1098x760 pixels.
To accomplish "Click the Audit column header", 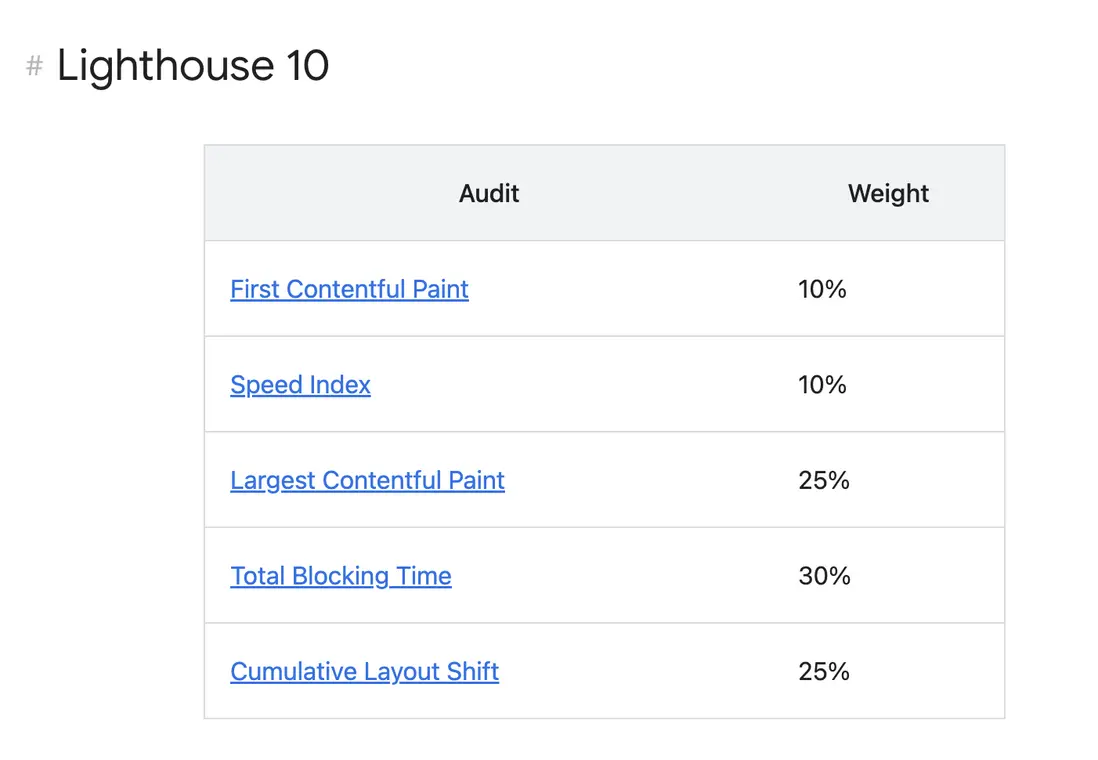I will pyautogui.click(x=489, y=194).
